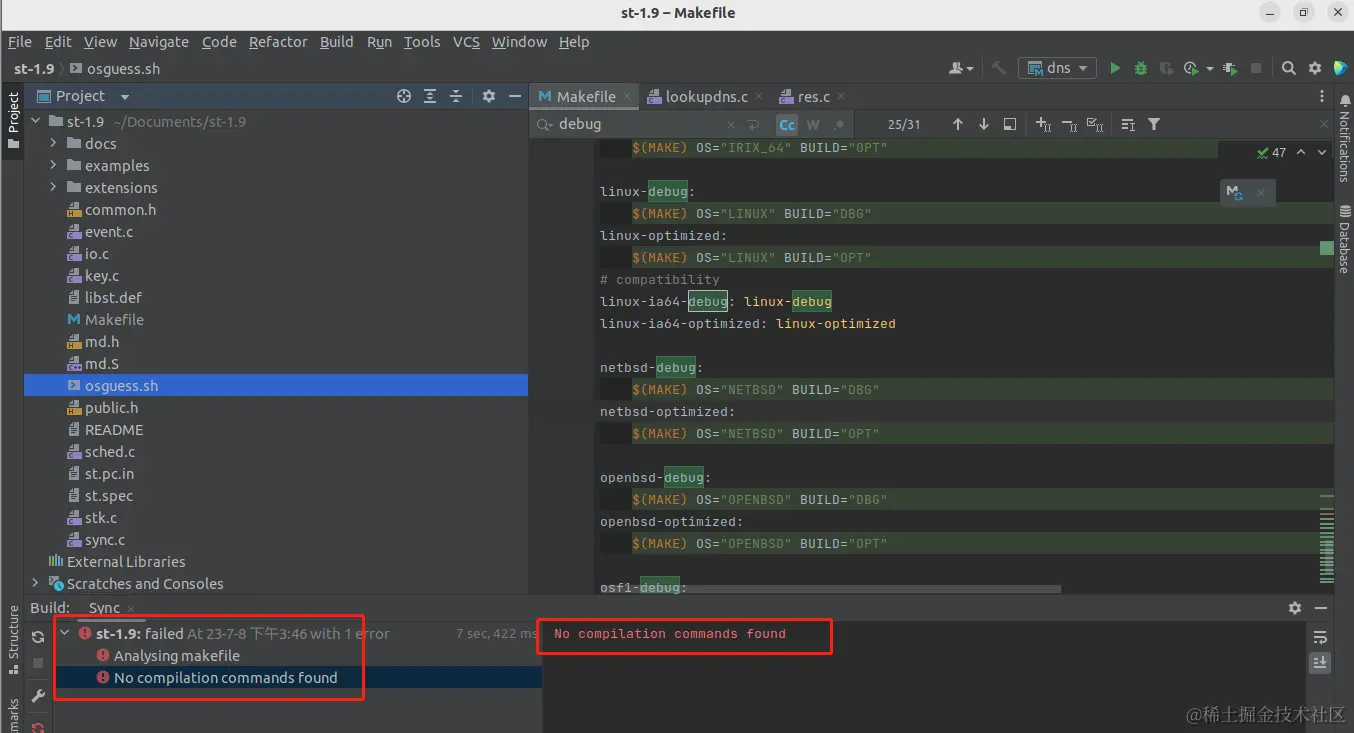Click the debug search input field
This screenshot has width=1354, height=733.
(x=638, y=124)
